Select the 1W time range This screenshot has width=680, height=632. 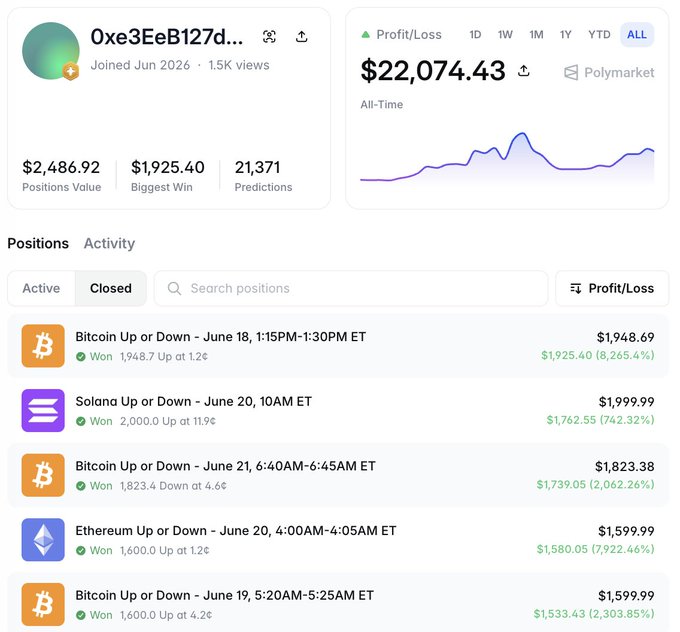505,35
